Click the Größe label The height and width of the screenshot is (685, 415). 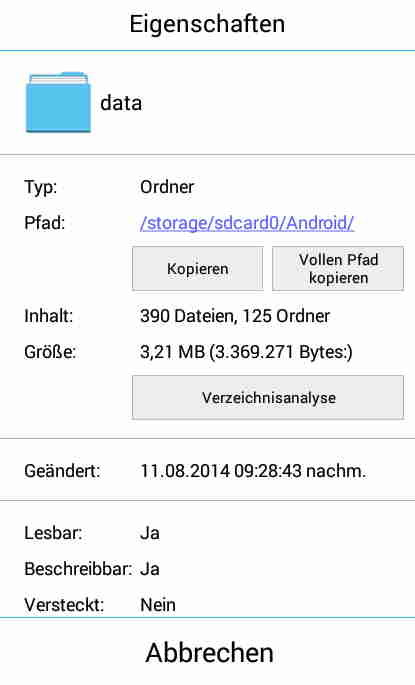tap(50, 352)
